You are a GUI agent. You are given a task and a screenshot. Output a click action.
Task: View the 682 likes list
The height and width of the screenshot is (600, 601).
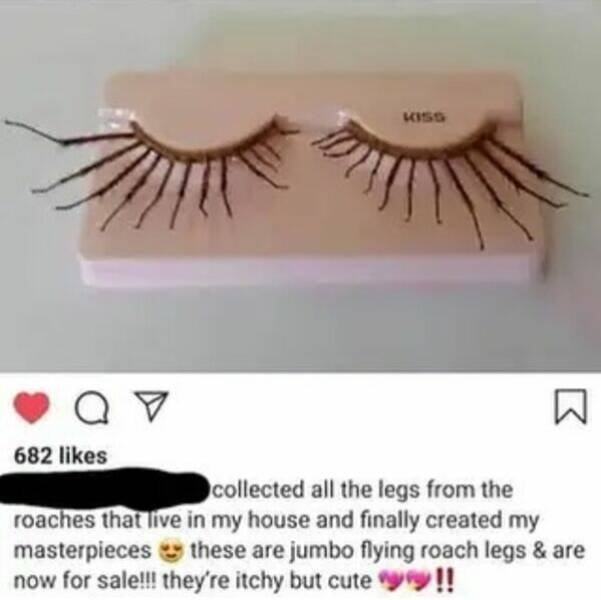[60, 456]
